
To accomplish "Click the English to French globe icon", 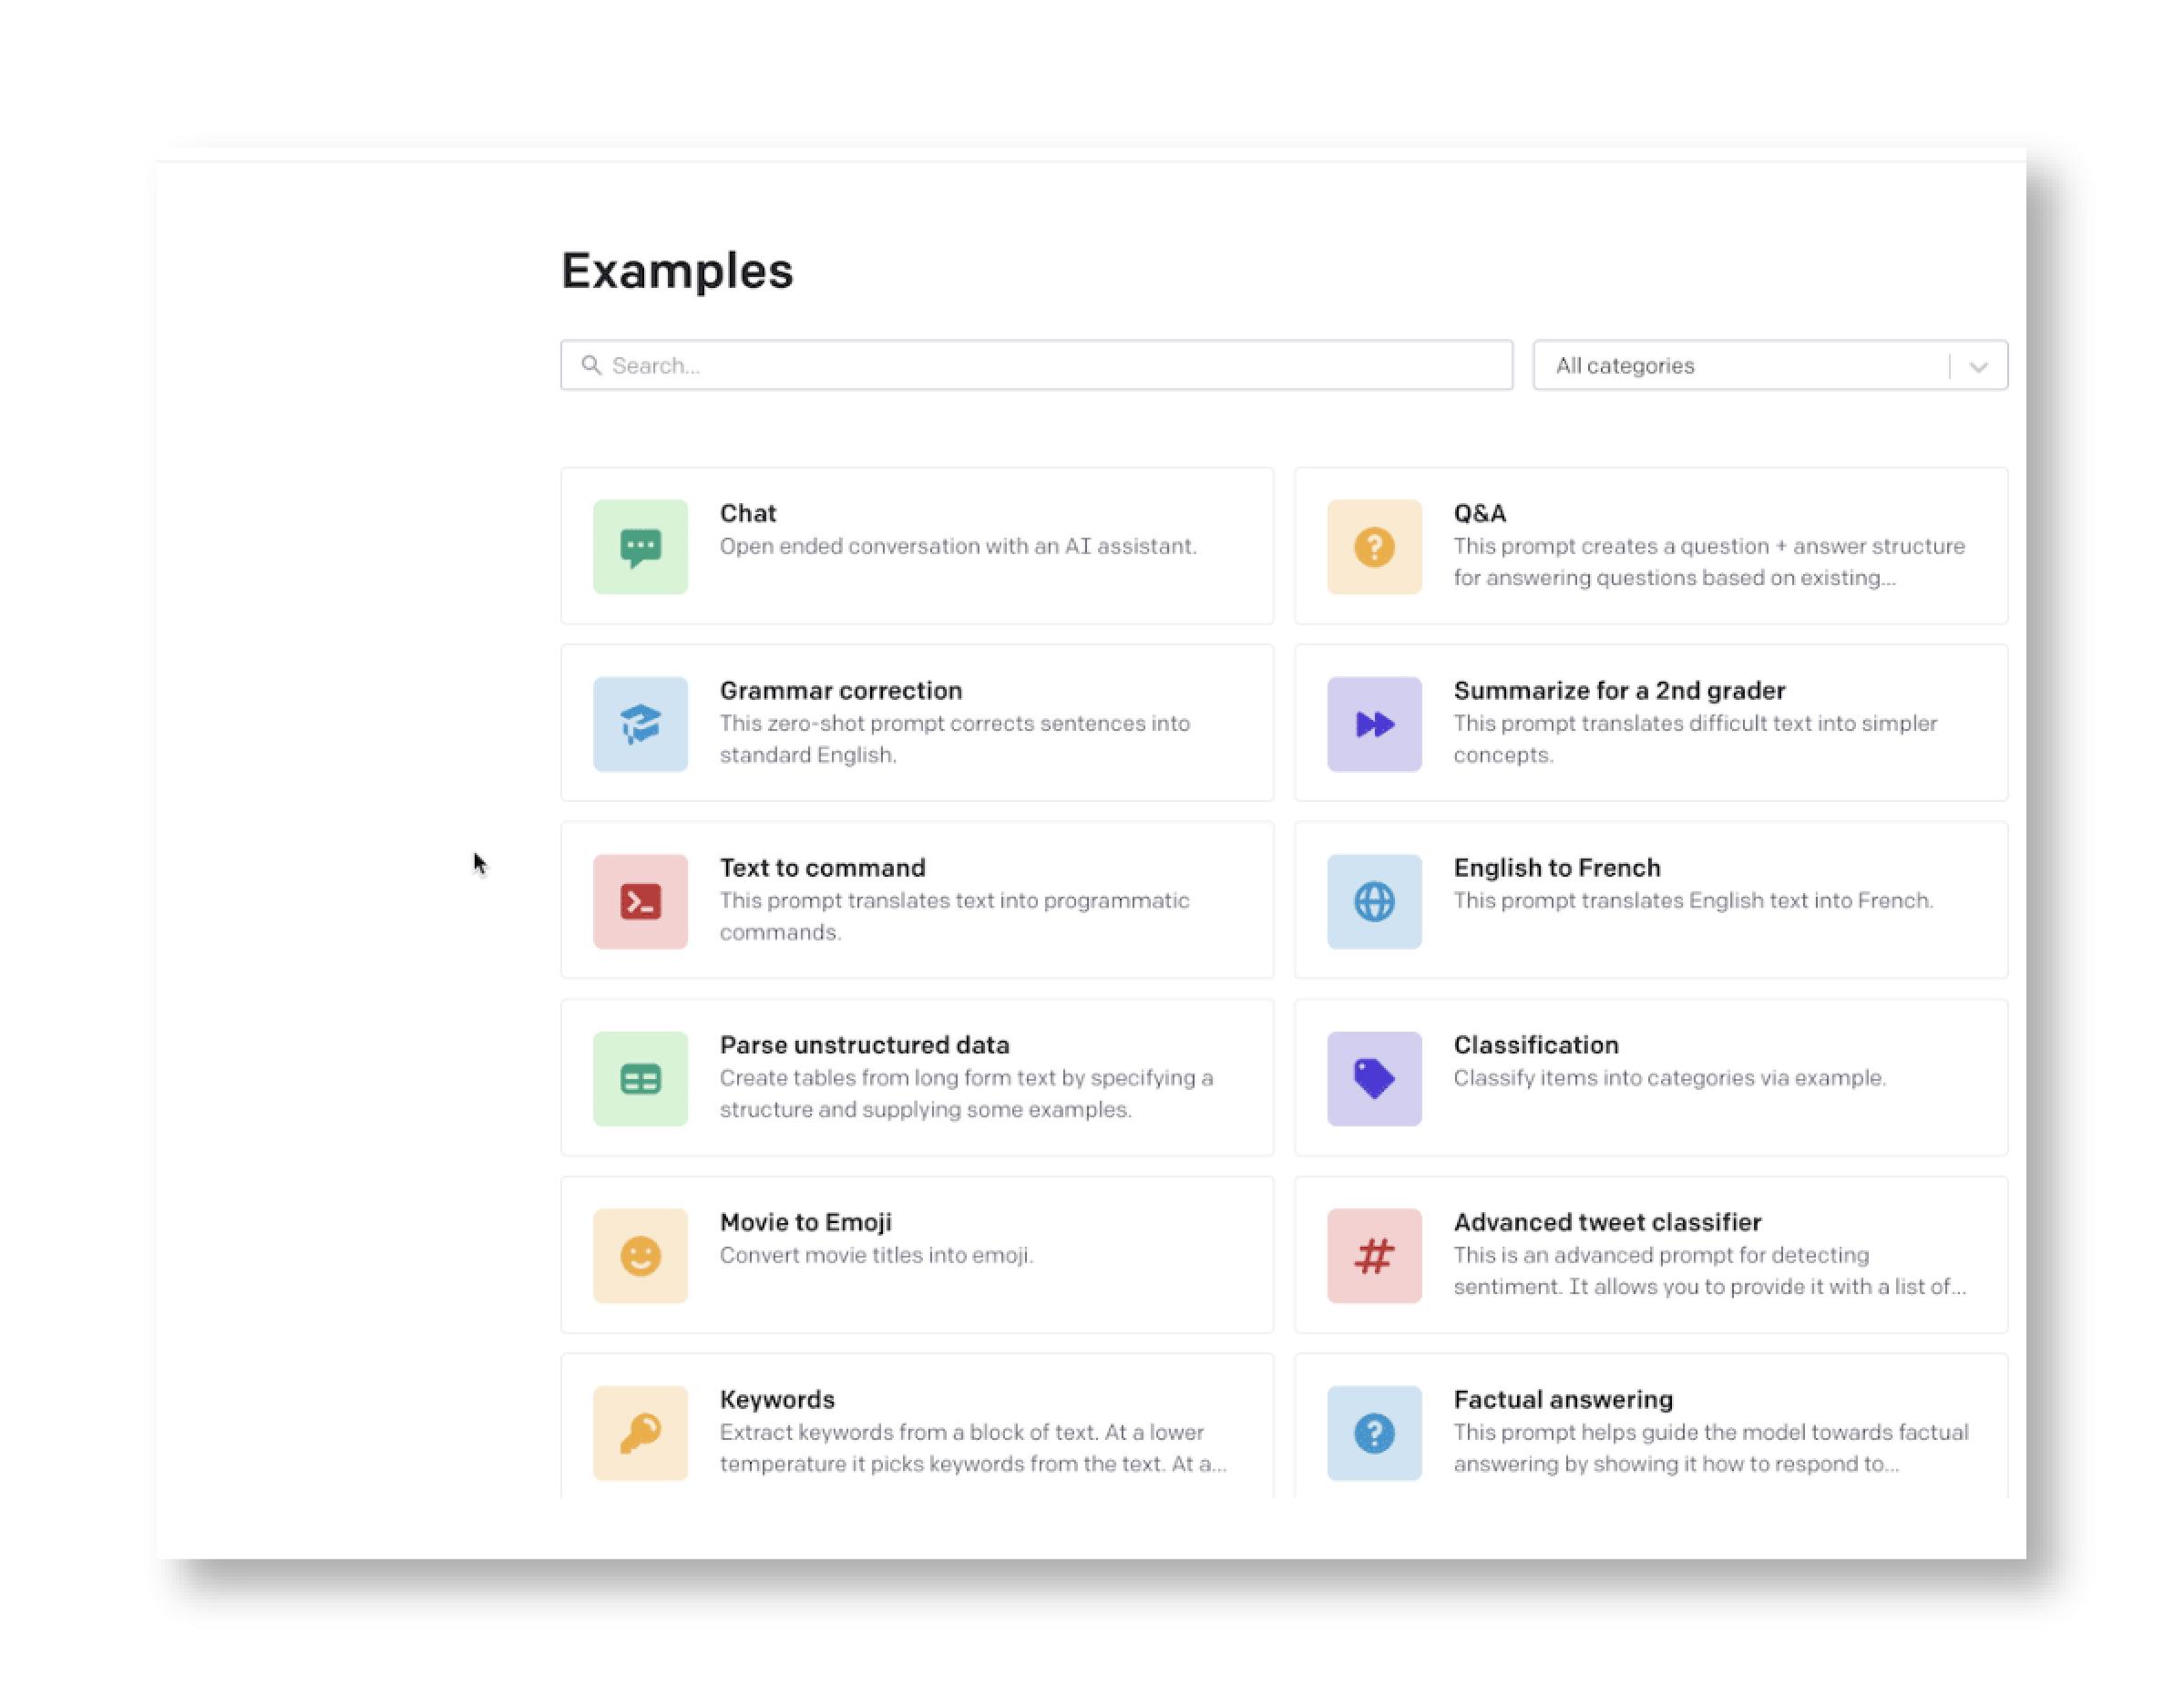I will (1374, 899).
